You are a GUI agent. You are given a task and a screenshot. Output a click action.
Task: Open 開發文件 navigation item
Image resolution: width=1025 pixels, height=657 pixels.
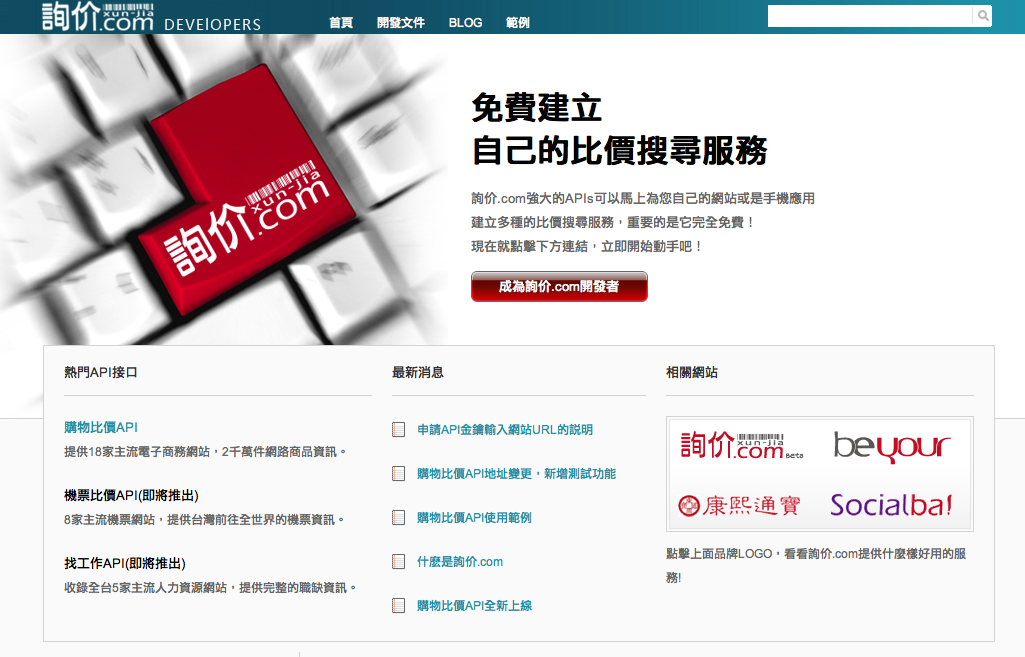[x=401, y=23]
